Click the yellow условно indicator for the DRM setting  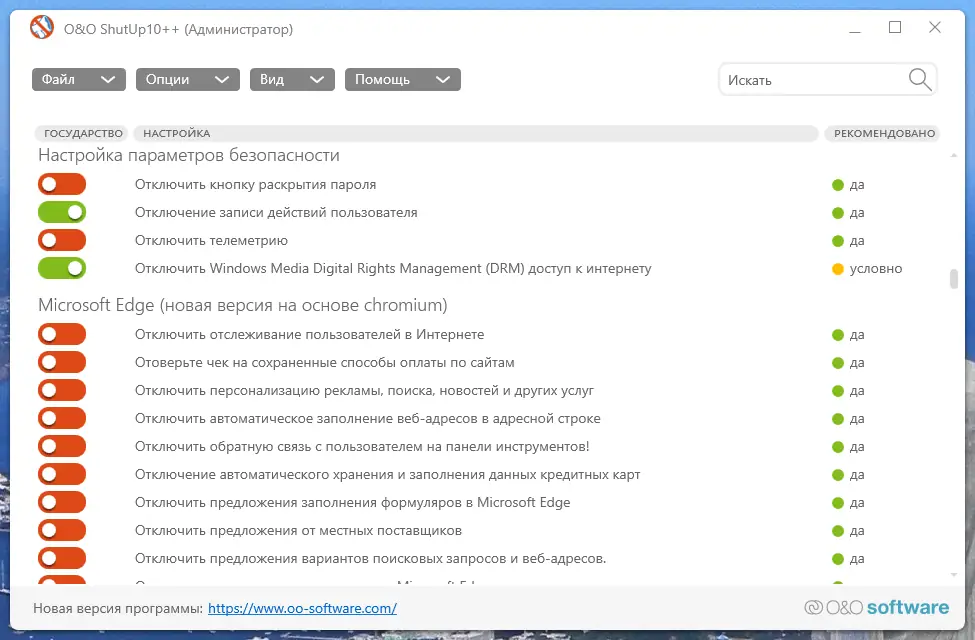tap(836, 268)
